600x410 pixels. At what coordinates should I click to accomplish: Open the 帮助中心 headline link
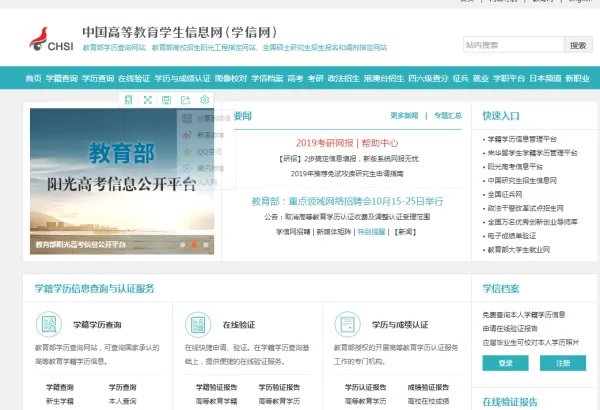click(380, 143)
